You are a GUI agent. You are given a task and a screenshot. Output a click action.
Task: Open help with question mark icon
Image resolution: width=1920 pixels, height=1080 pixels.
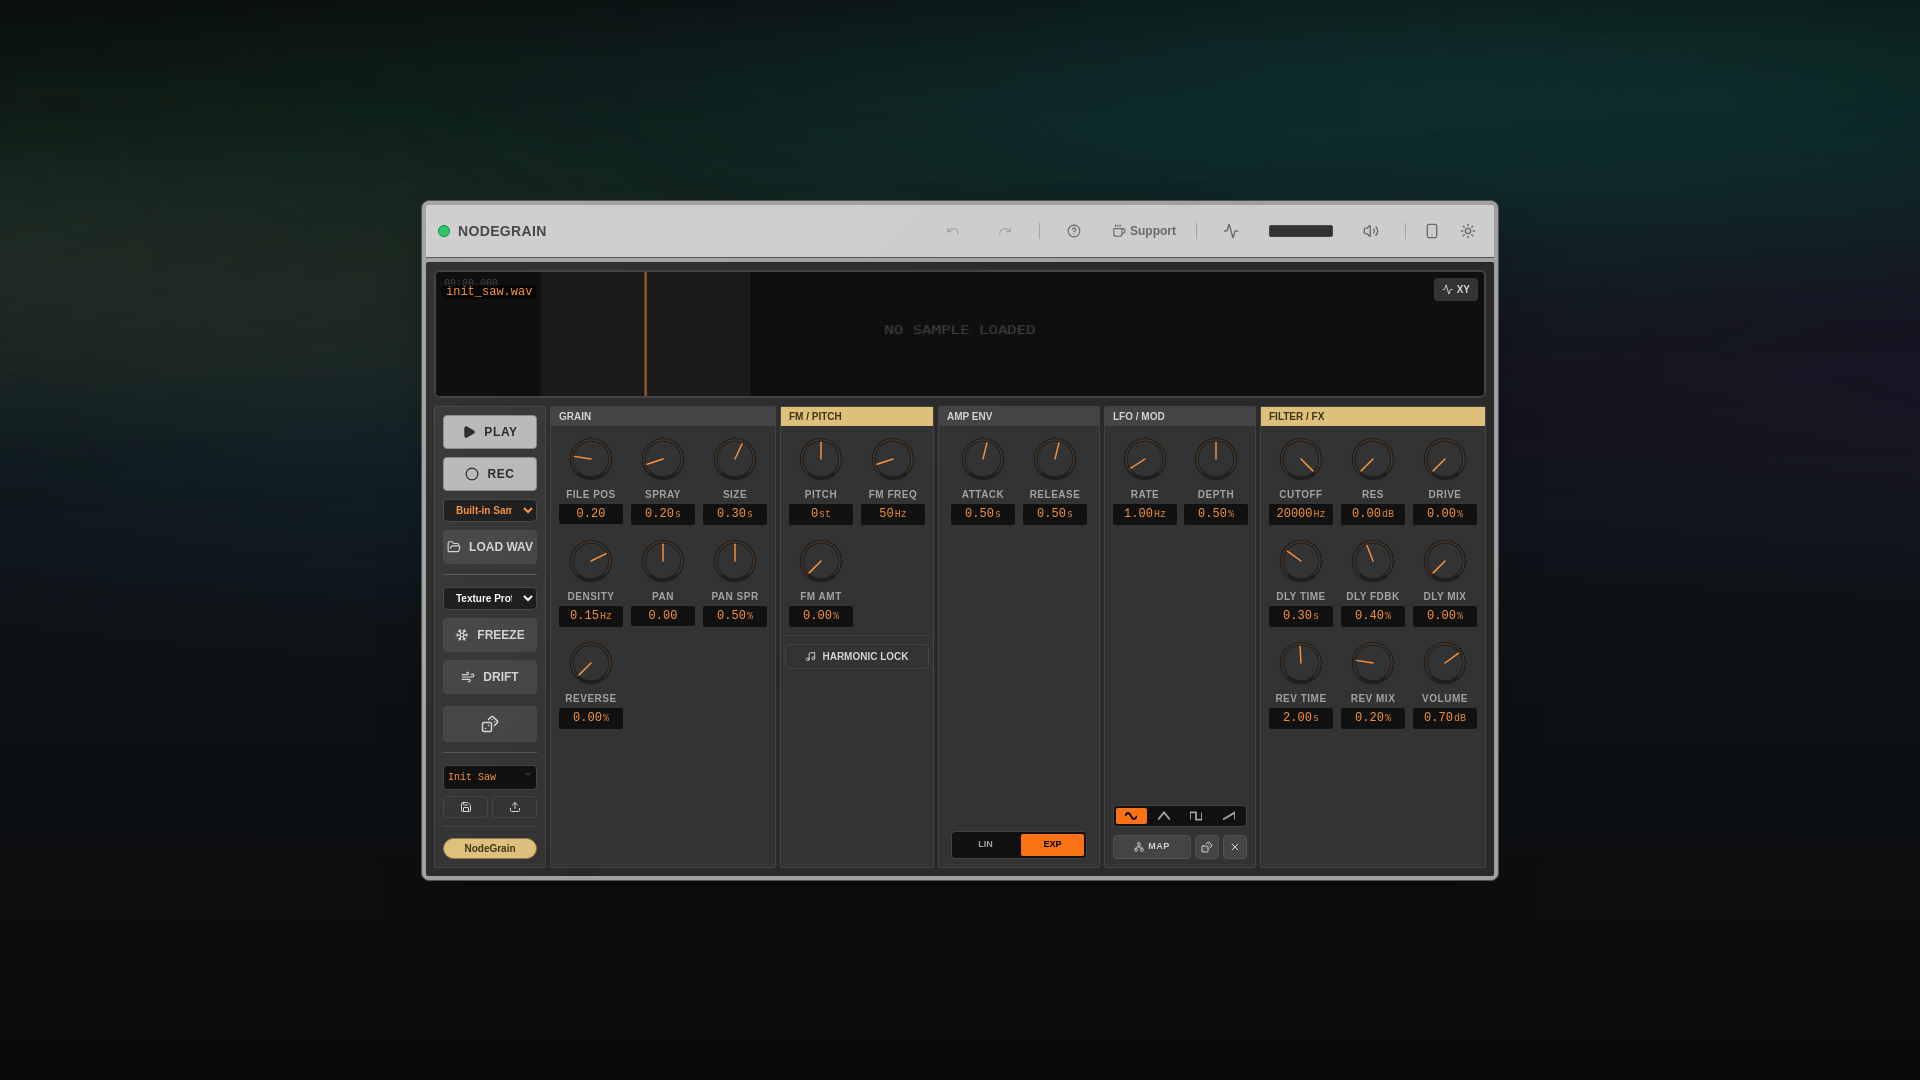1074,231
